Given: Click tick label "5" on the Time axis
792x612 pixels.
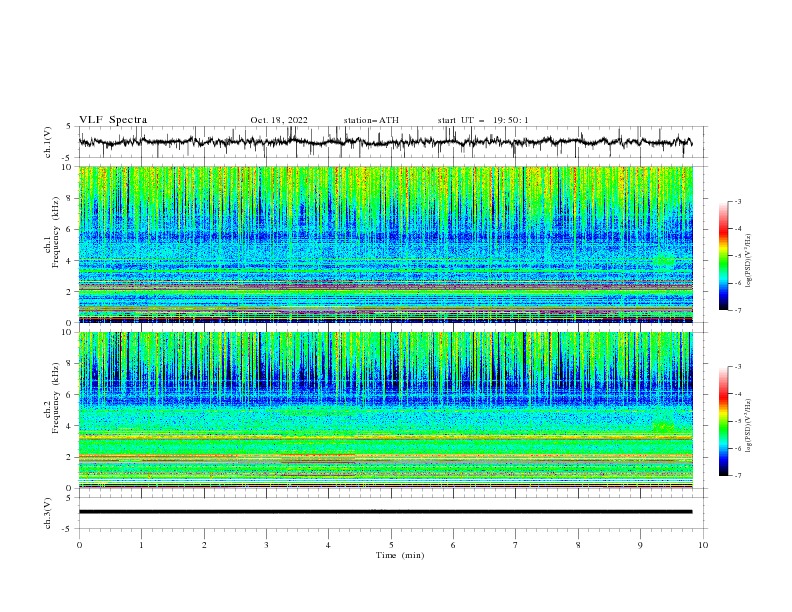Looking at the screenshot, I should [x=391, y=545].
